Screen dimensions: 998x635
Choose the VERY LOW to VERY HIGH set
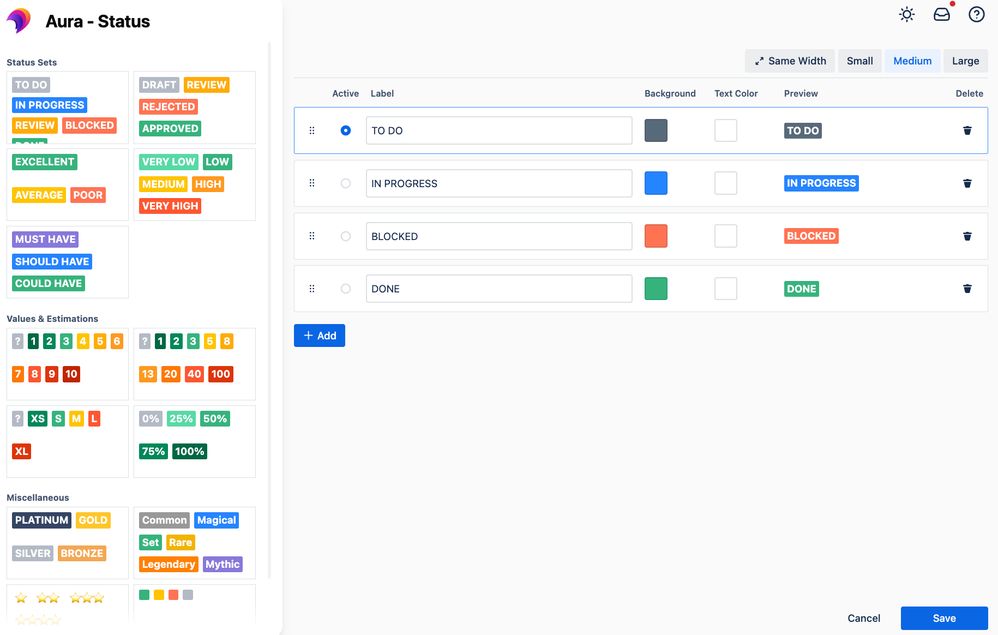[x=195, y=185]
